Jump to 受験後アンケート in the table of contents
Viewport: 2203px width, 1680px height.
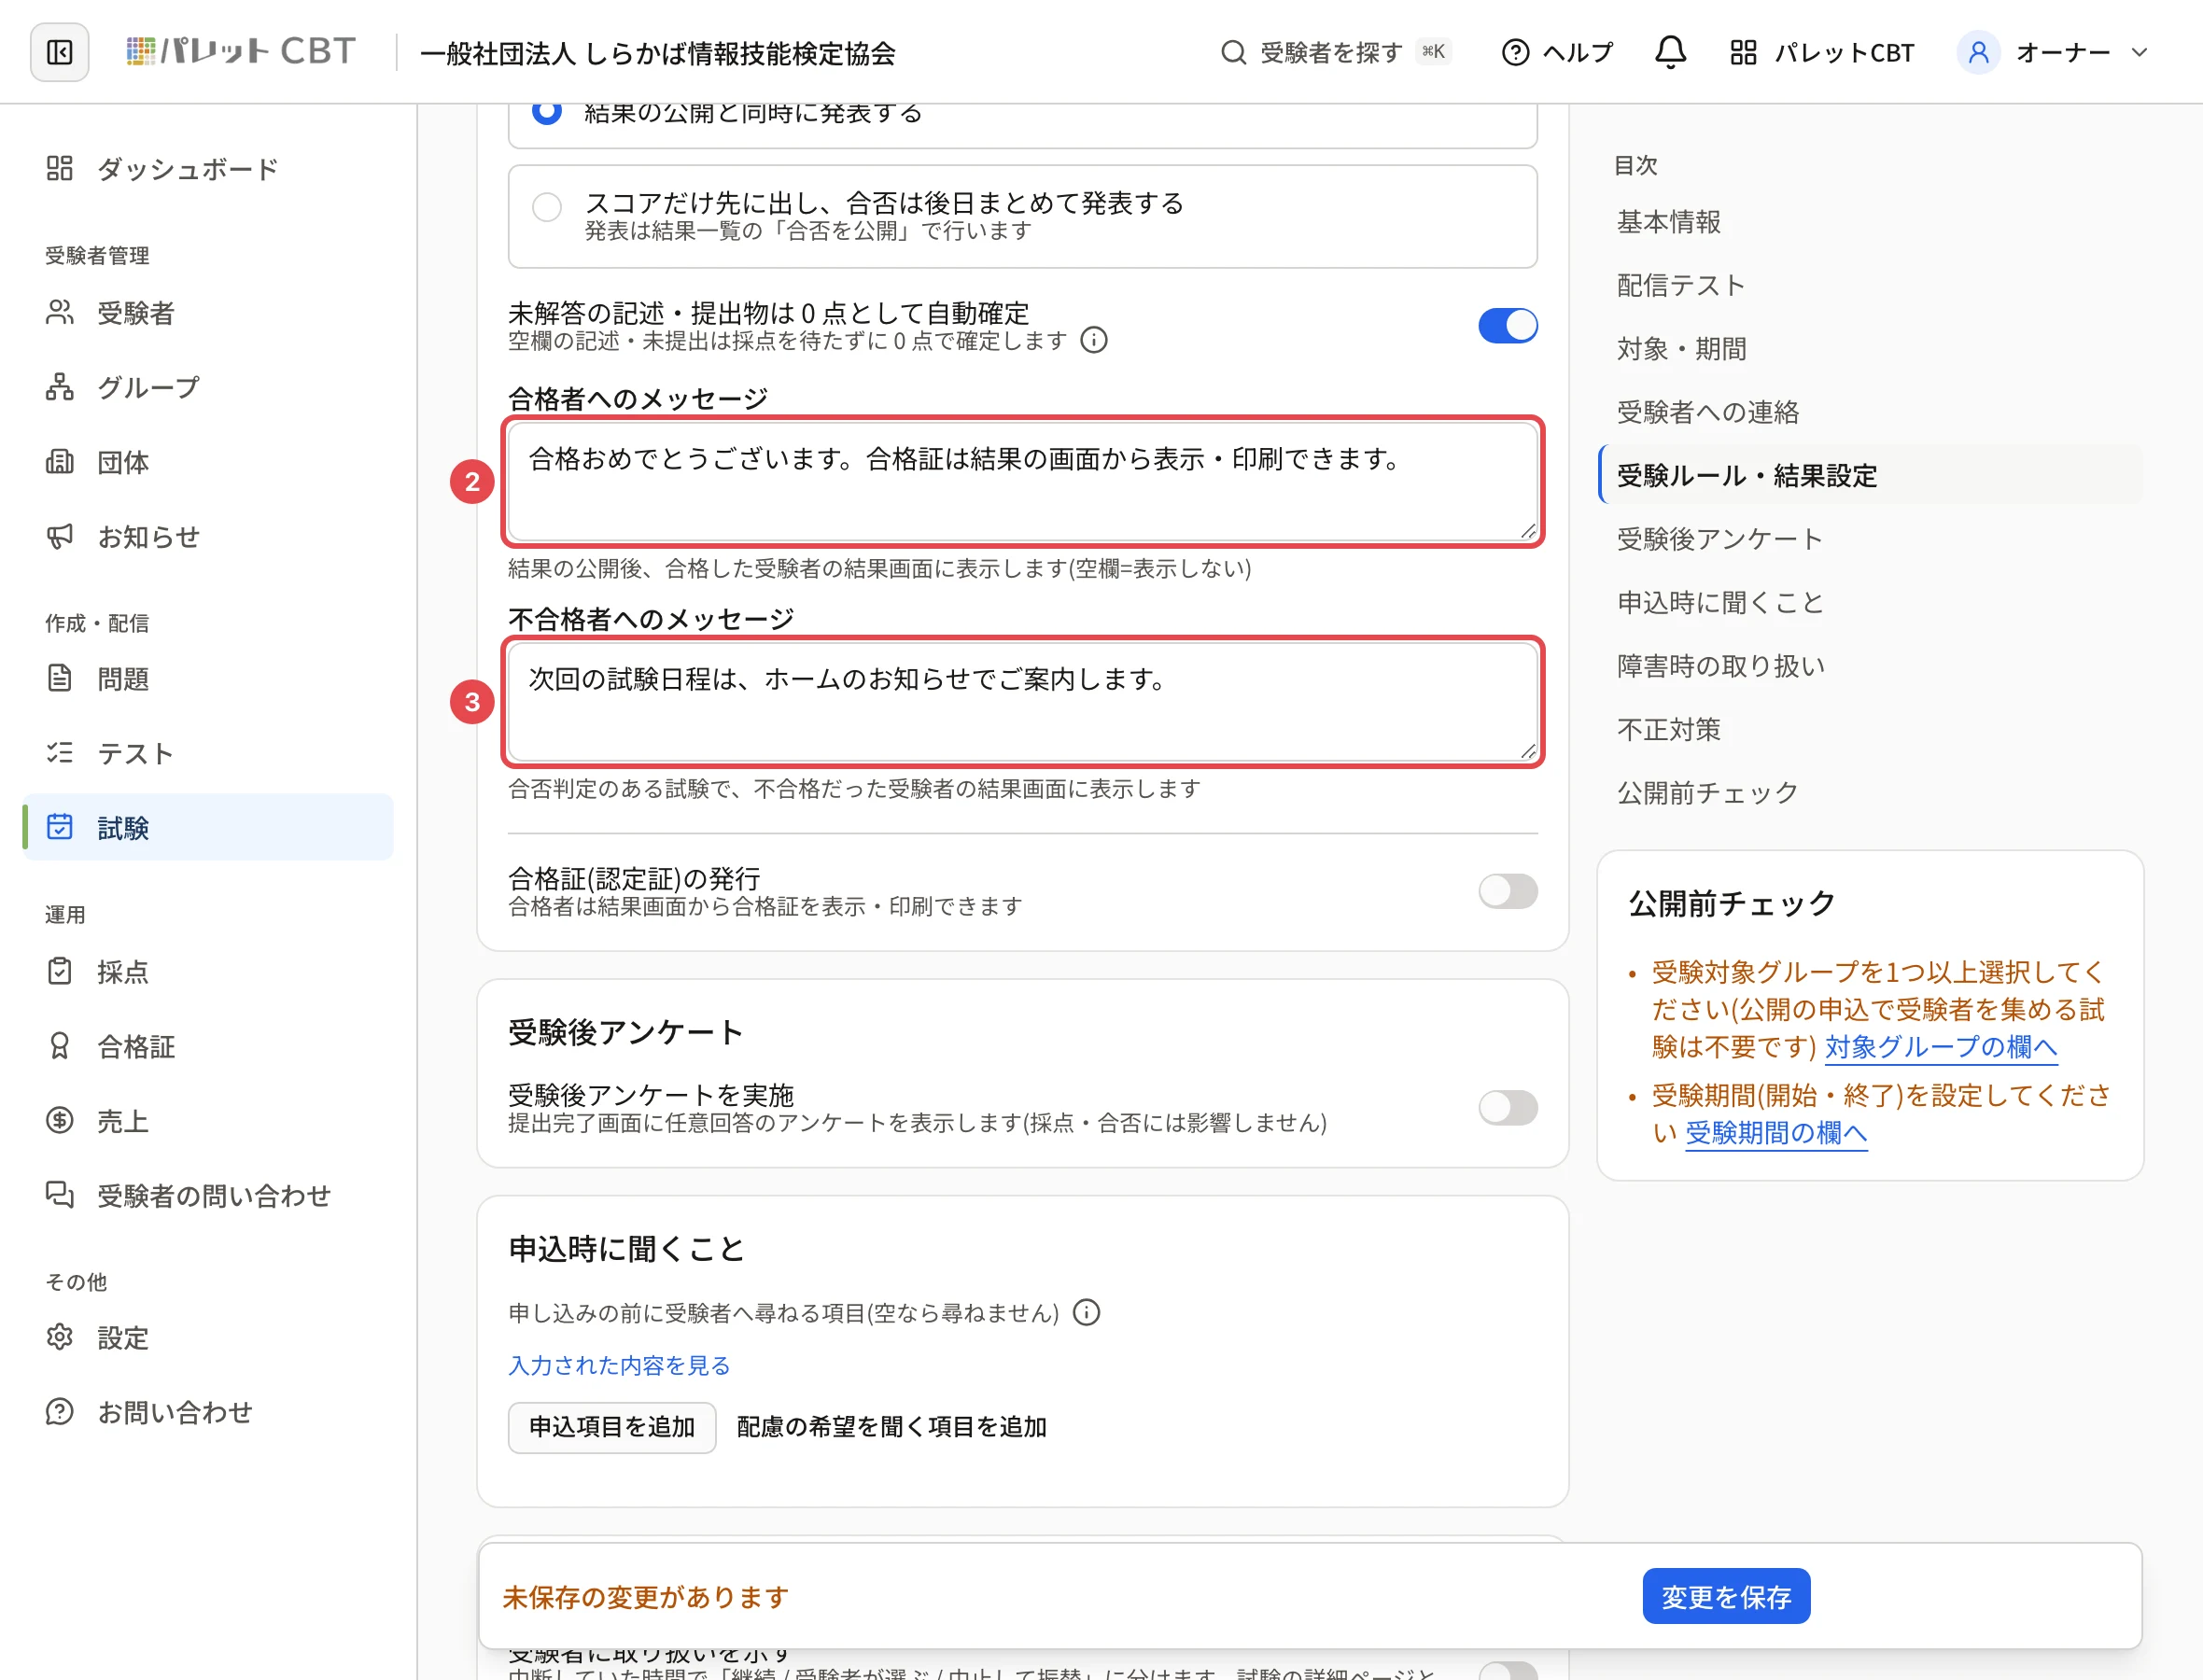tap(1719, 540)
